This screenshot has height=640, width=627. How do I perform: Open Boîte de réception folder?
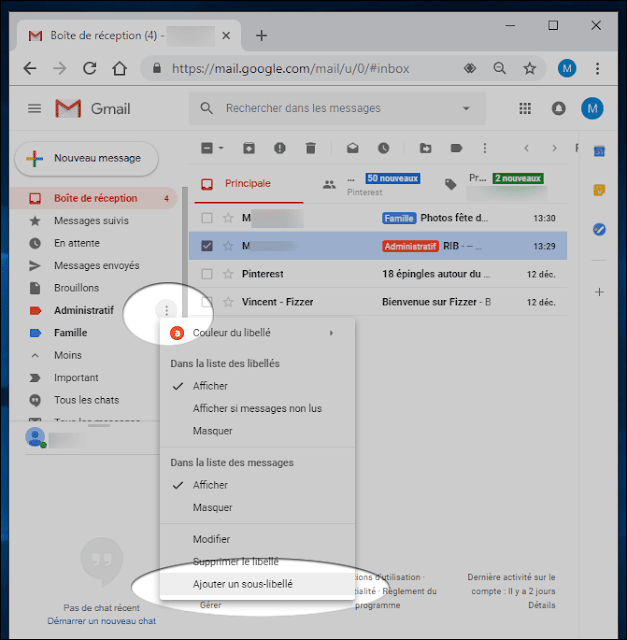click(93, 198)
